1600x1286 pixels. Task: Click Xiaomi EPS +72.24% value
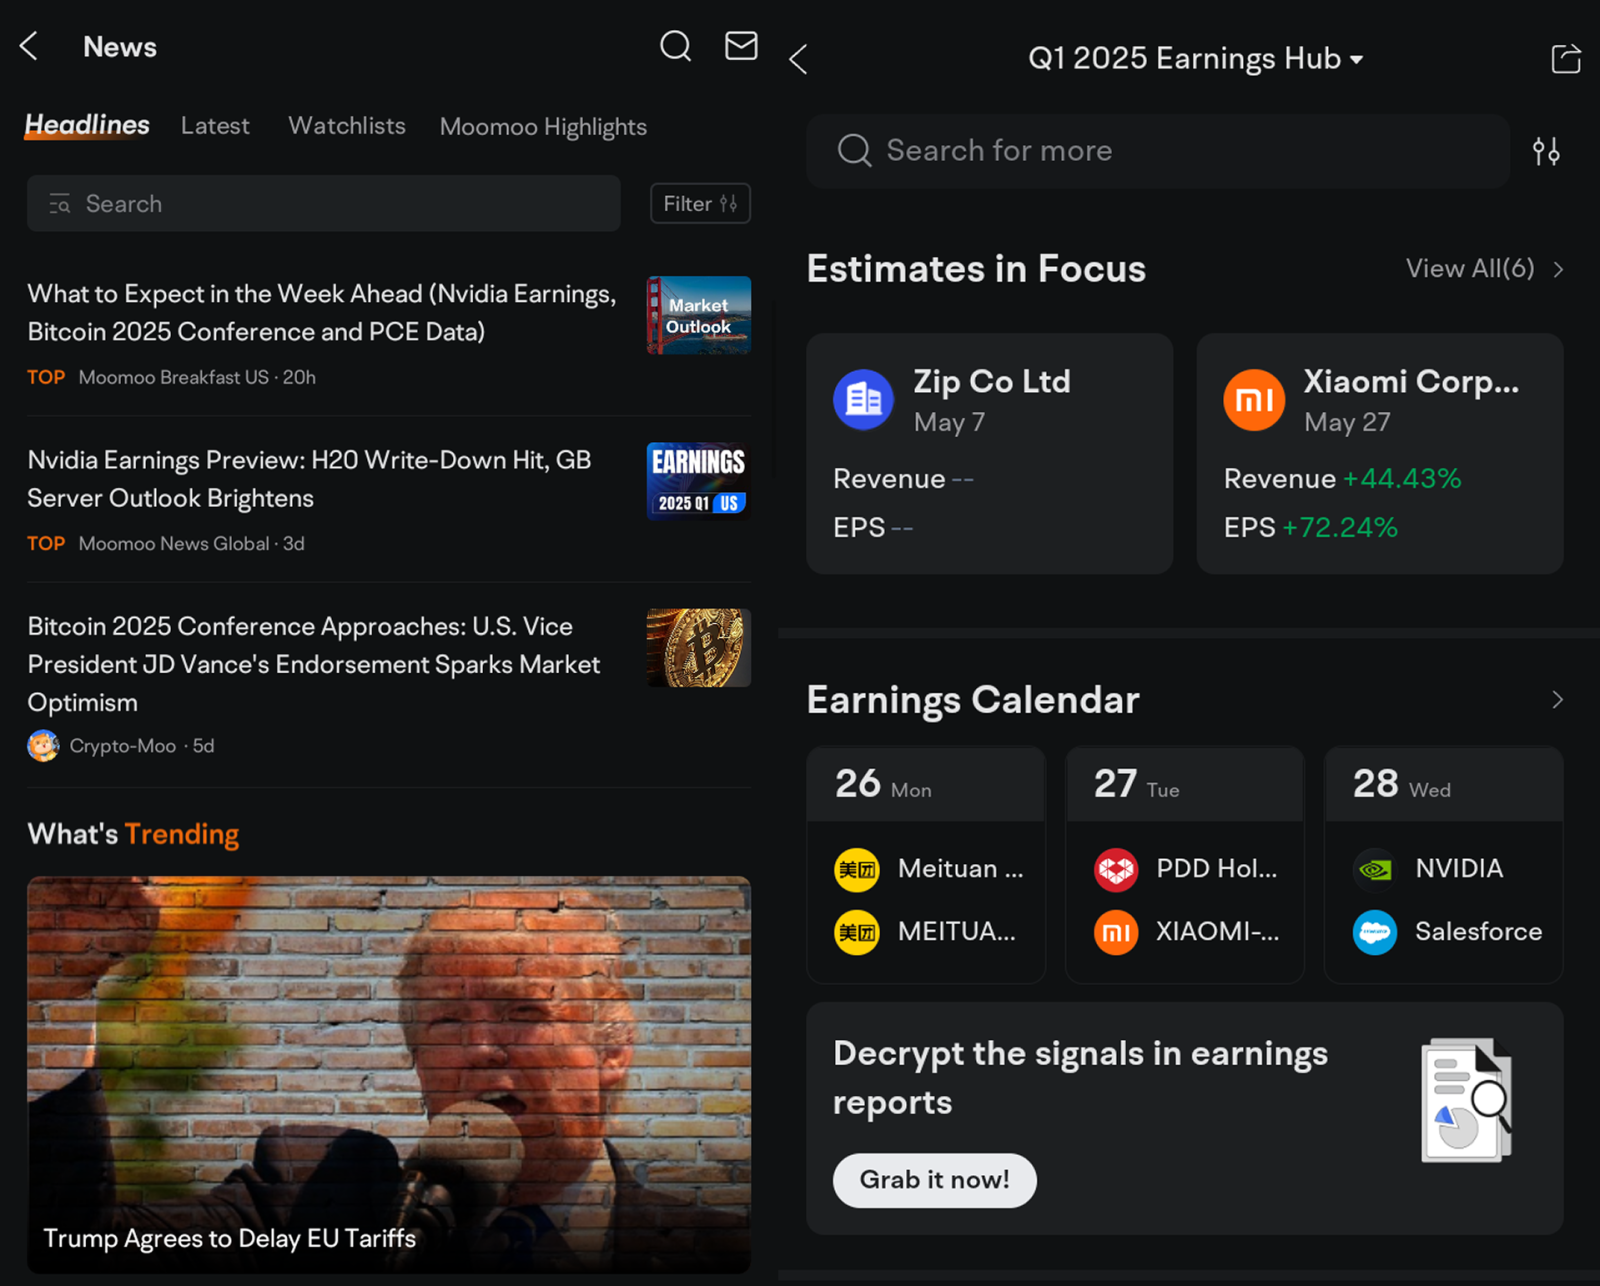pyautogui.click(x=1340, y=528)
